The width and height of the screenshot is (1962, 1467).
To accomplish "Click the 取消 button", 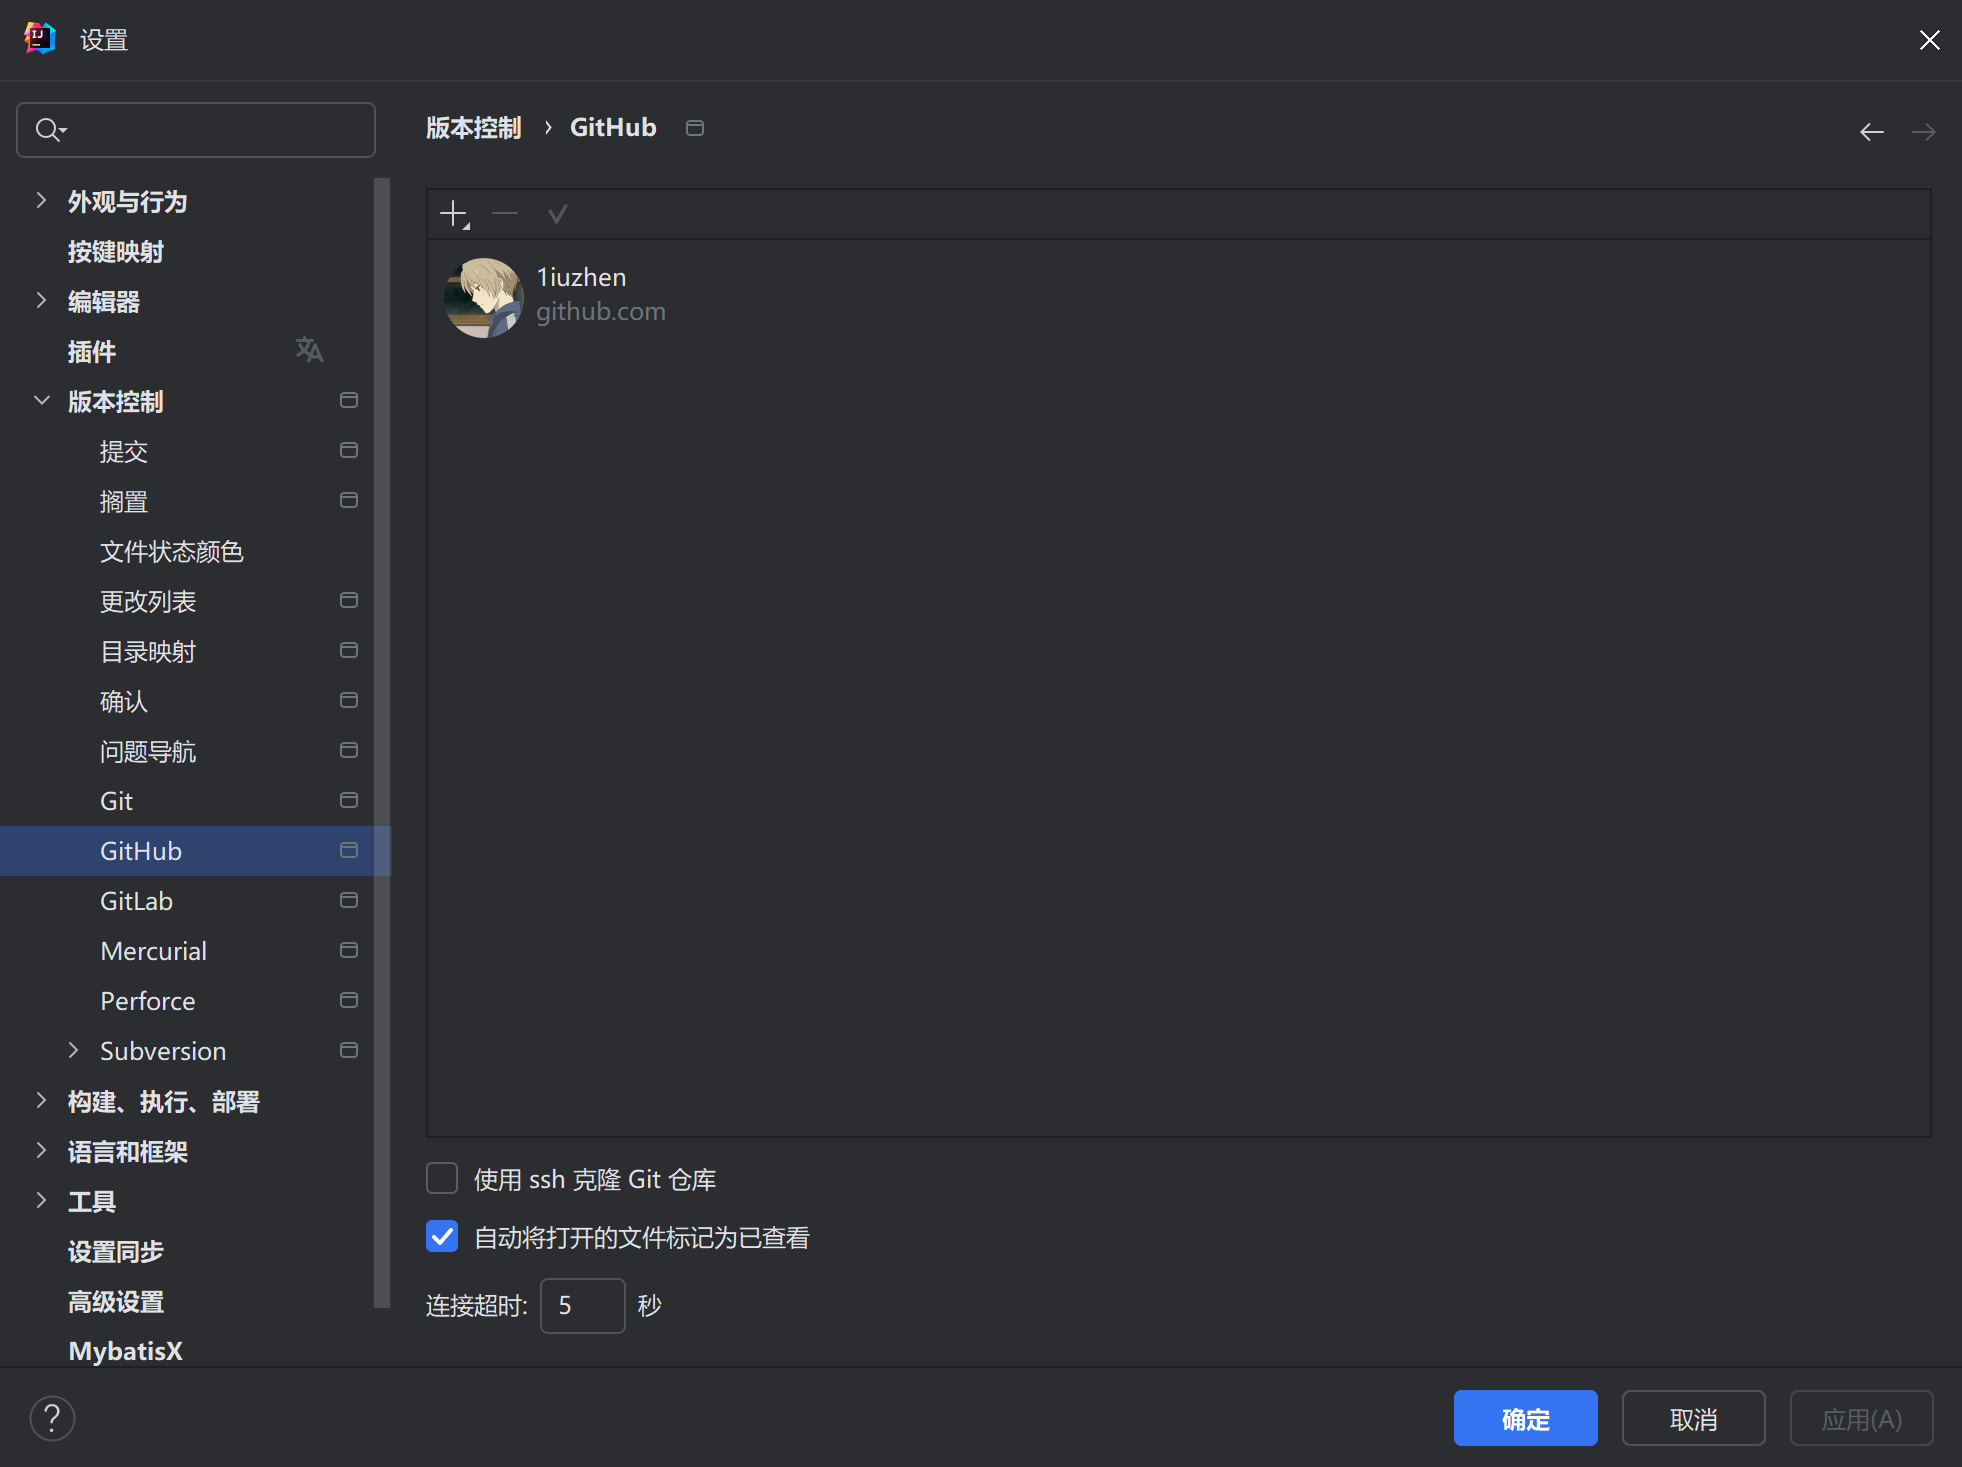I will pyautogui.click(x=1693, y=1418).
